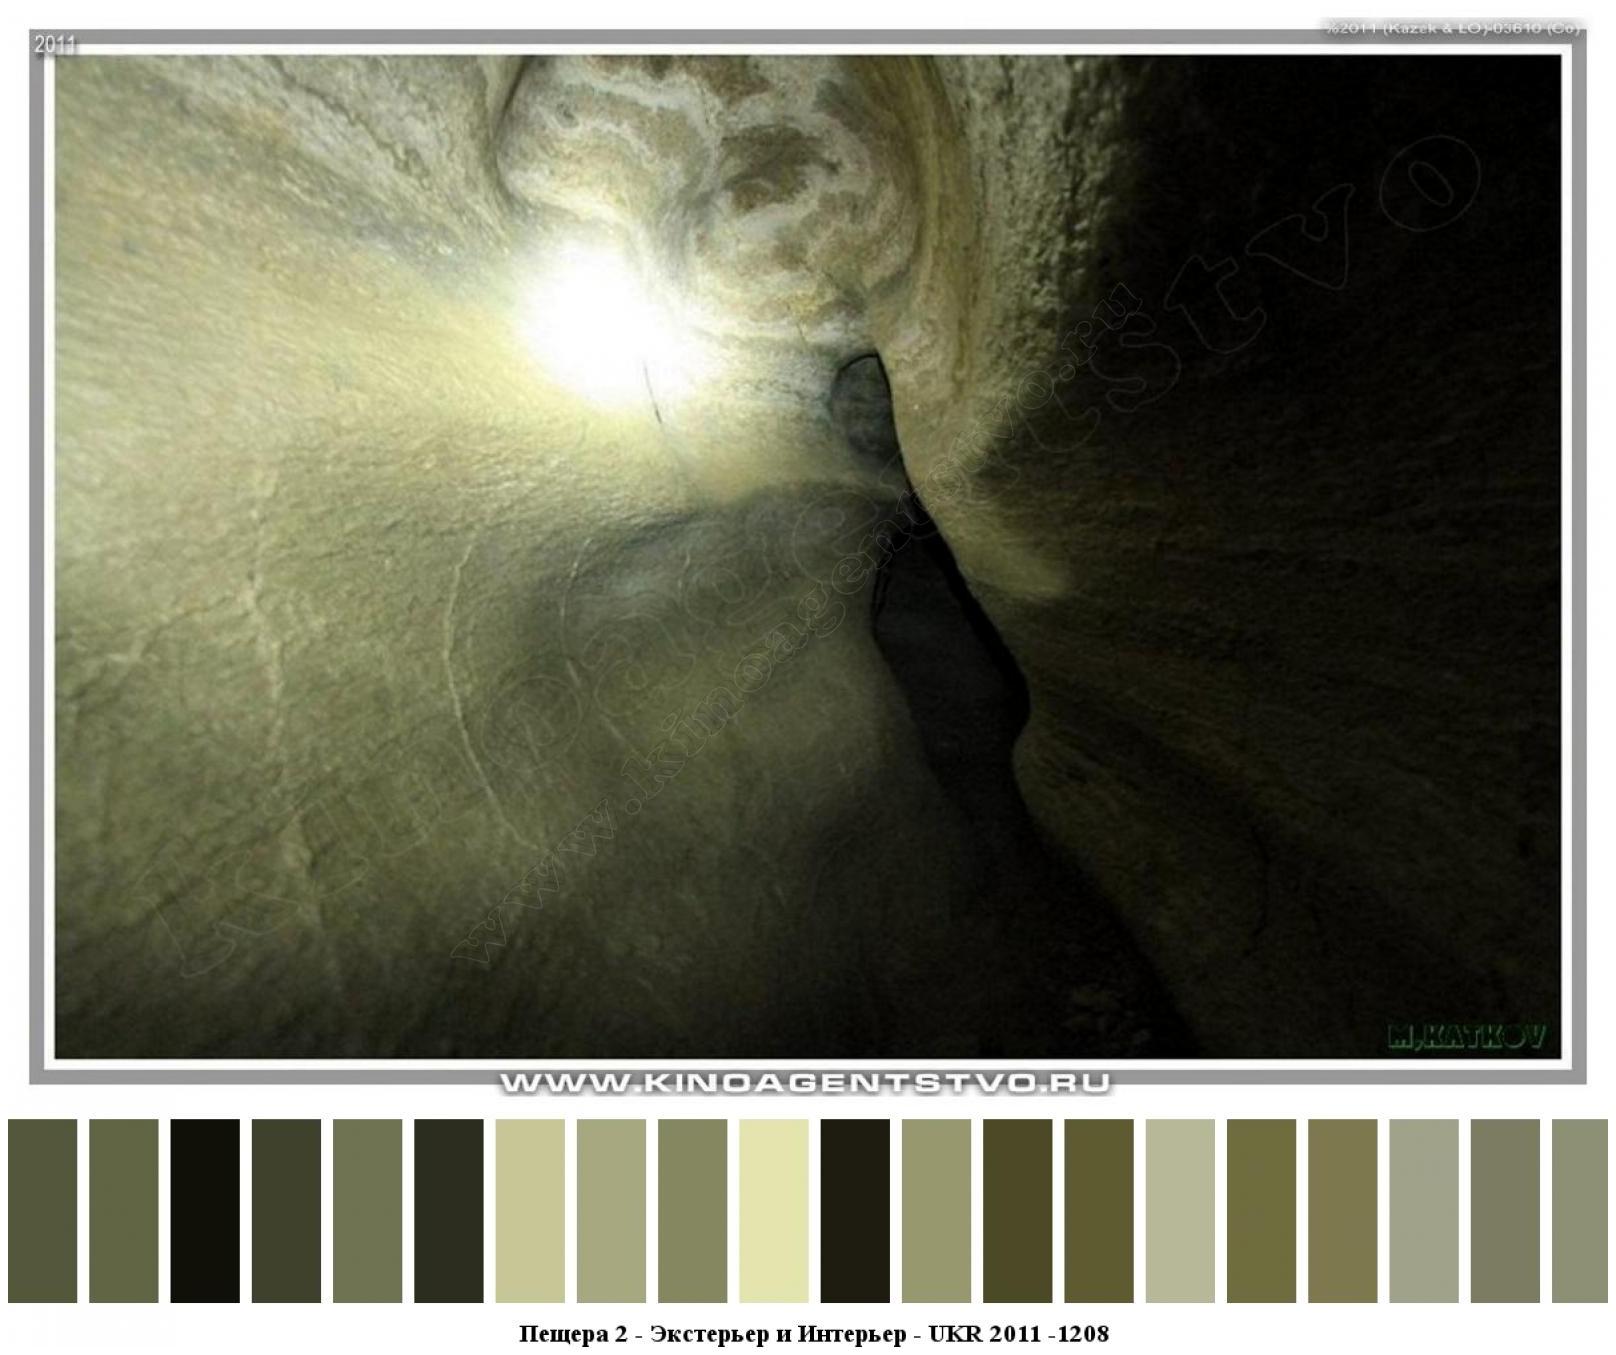This screenshot has width=1616, height=1355.
Task: Click the Kazek & LO copyright text
Action: pos(1453,28)
